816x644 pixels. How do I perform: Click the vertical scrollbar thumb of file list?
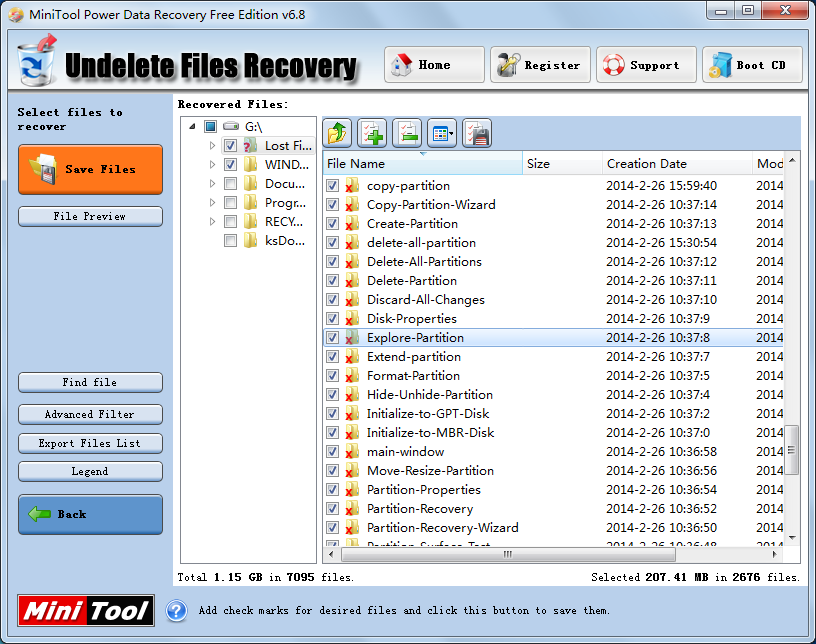(x=792, y=450)
